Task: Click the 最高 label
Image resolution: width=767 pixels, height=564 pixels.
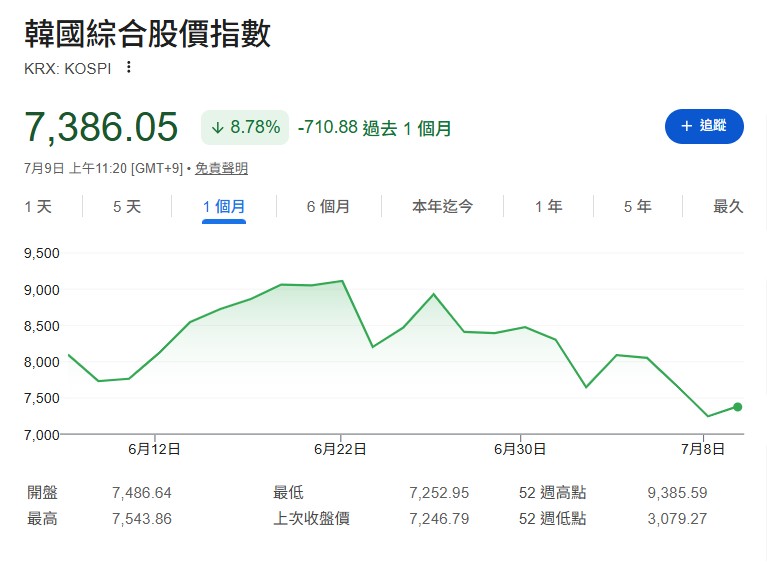Action: point(42,519)
